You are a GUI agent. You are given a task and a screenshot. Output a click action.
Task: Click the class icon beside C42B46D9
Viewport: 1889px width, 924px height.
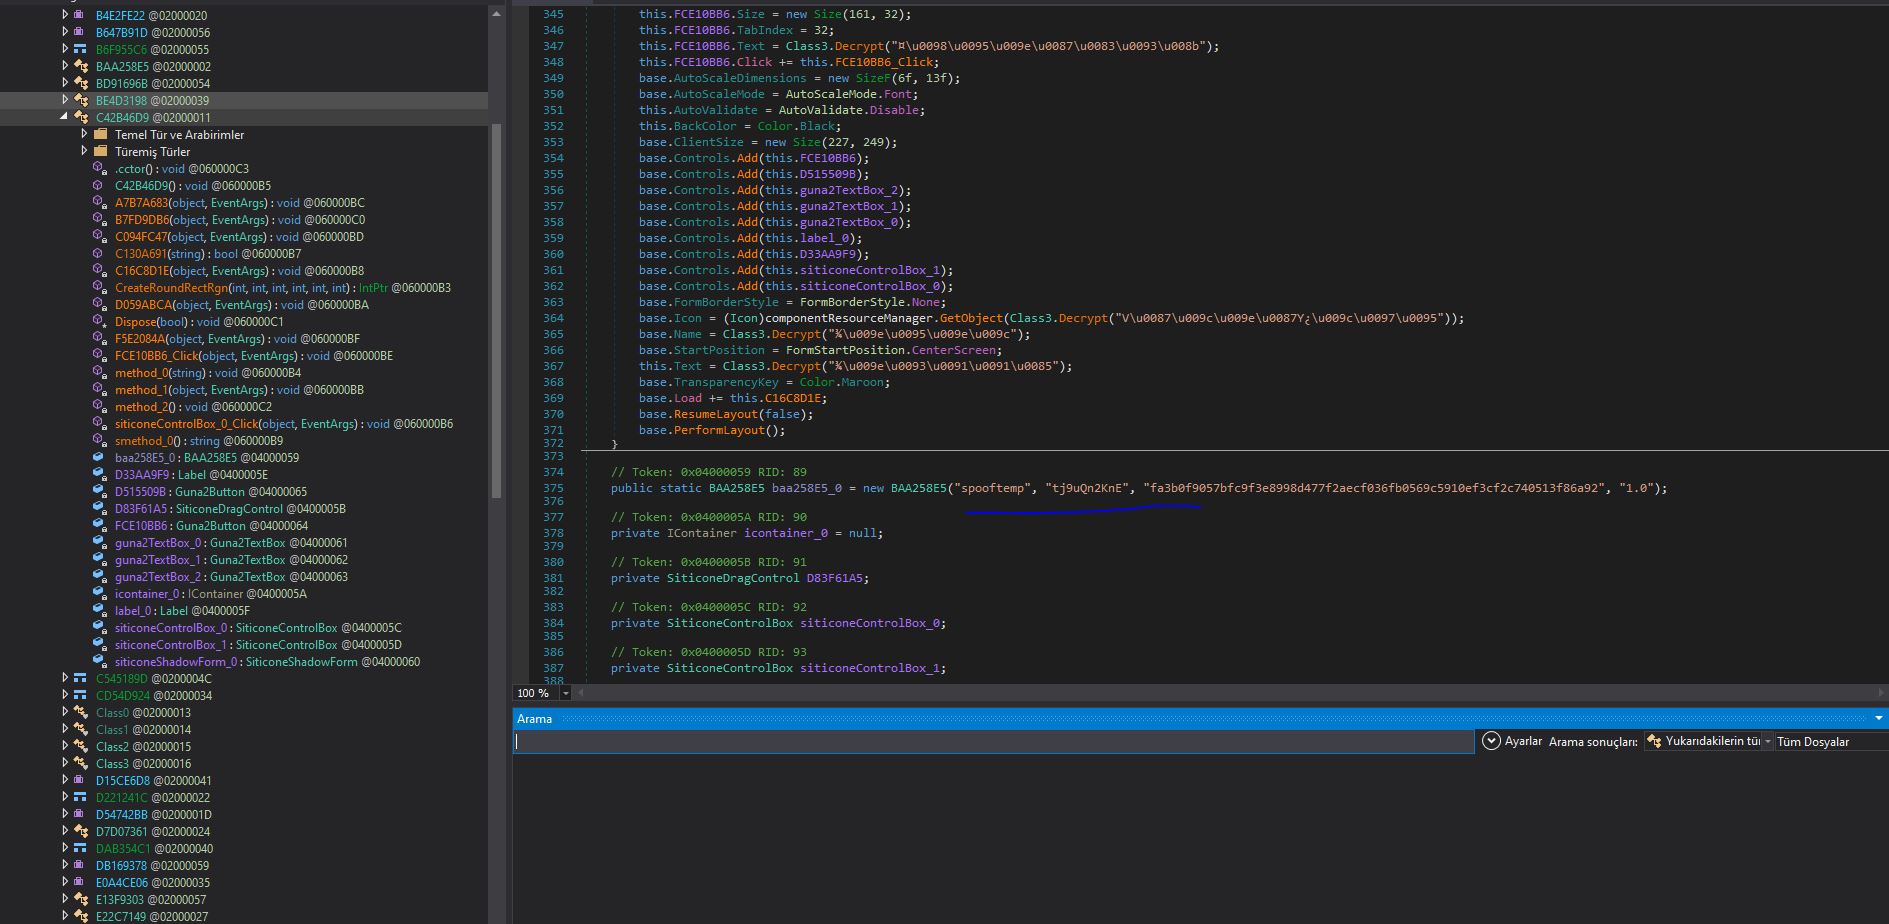pyautogui.click(x=80, y=118)
